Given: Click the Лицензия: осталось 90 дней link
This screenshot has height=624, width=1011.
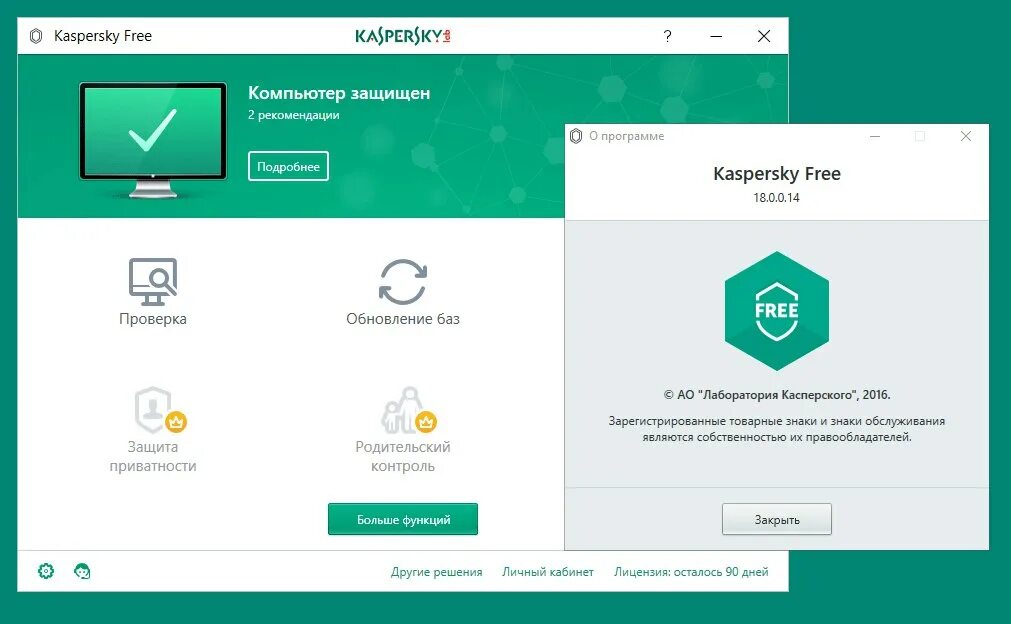Looking at the screenshot, I should click(x=691, y=572).
